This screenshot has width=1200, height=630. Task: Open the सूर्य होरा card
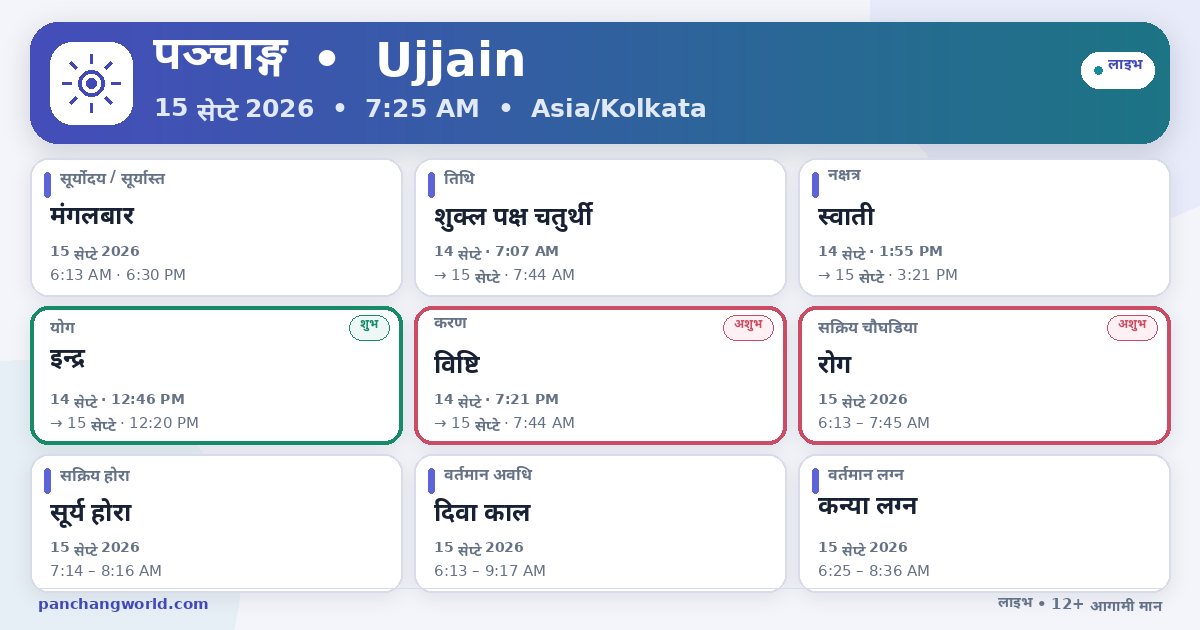click(x=216, y=523)
